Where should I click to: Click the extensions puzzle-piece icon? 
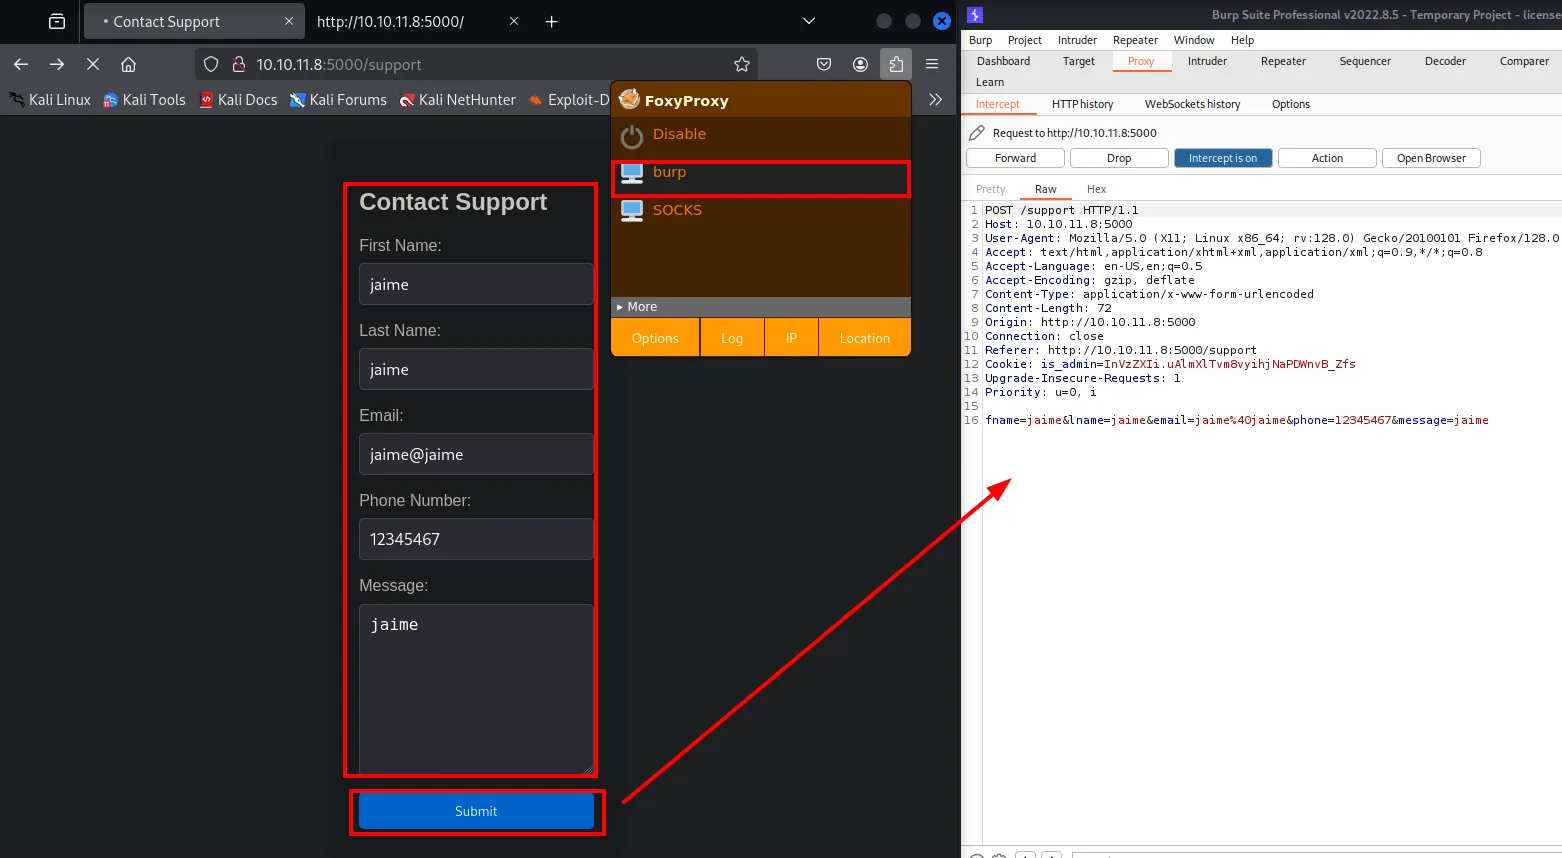click(896, 64)
